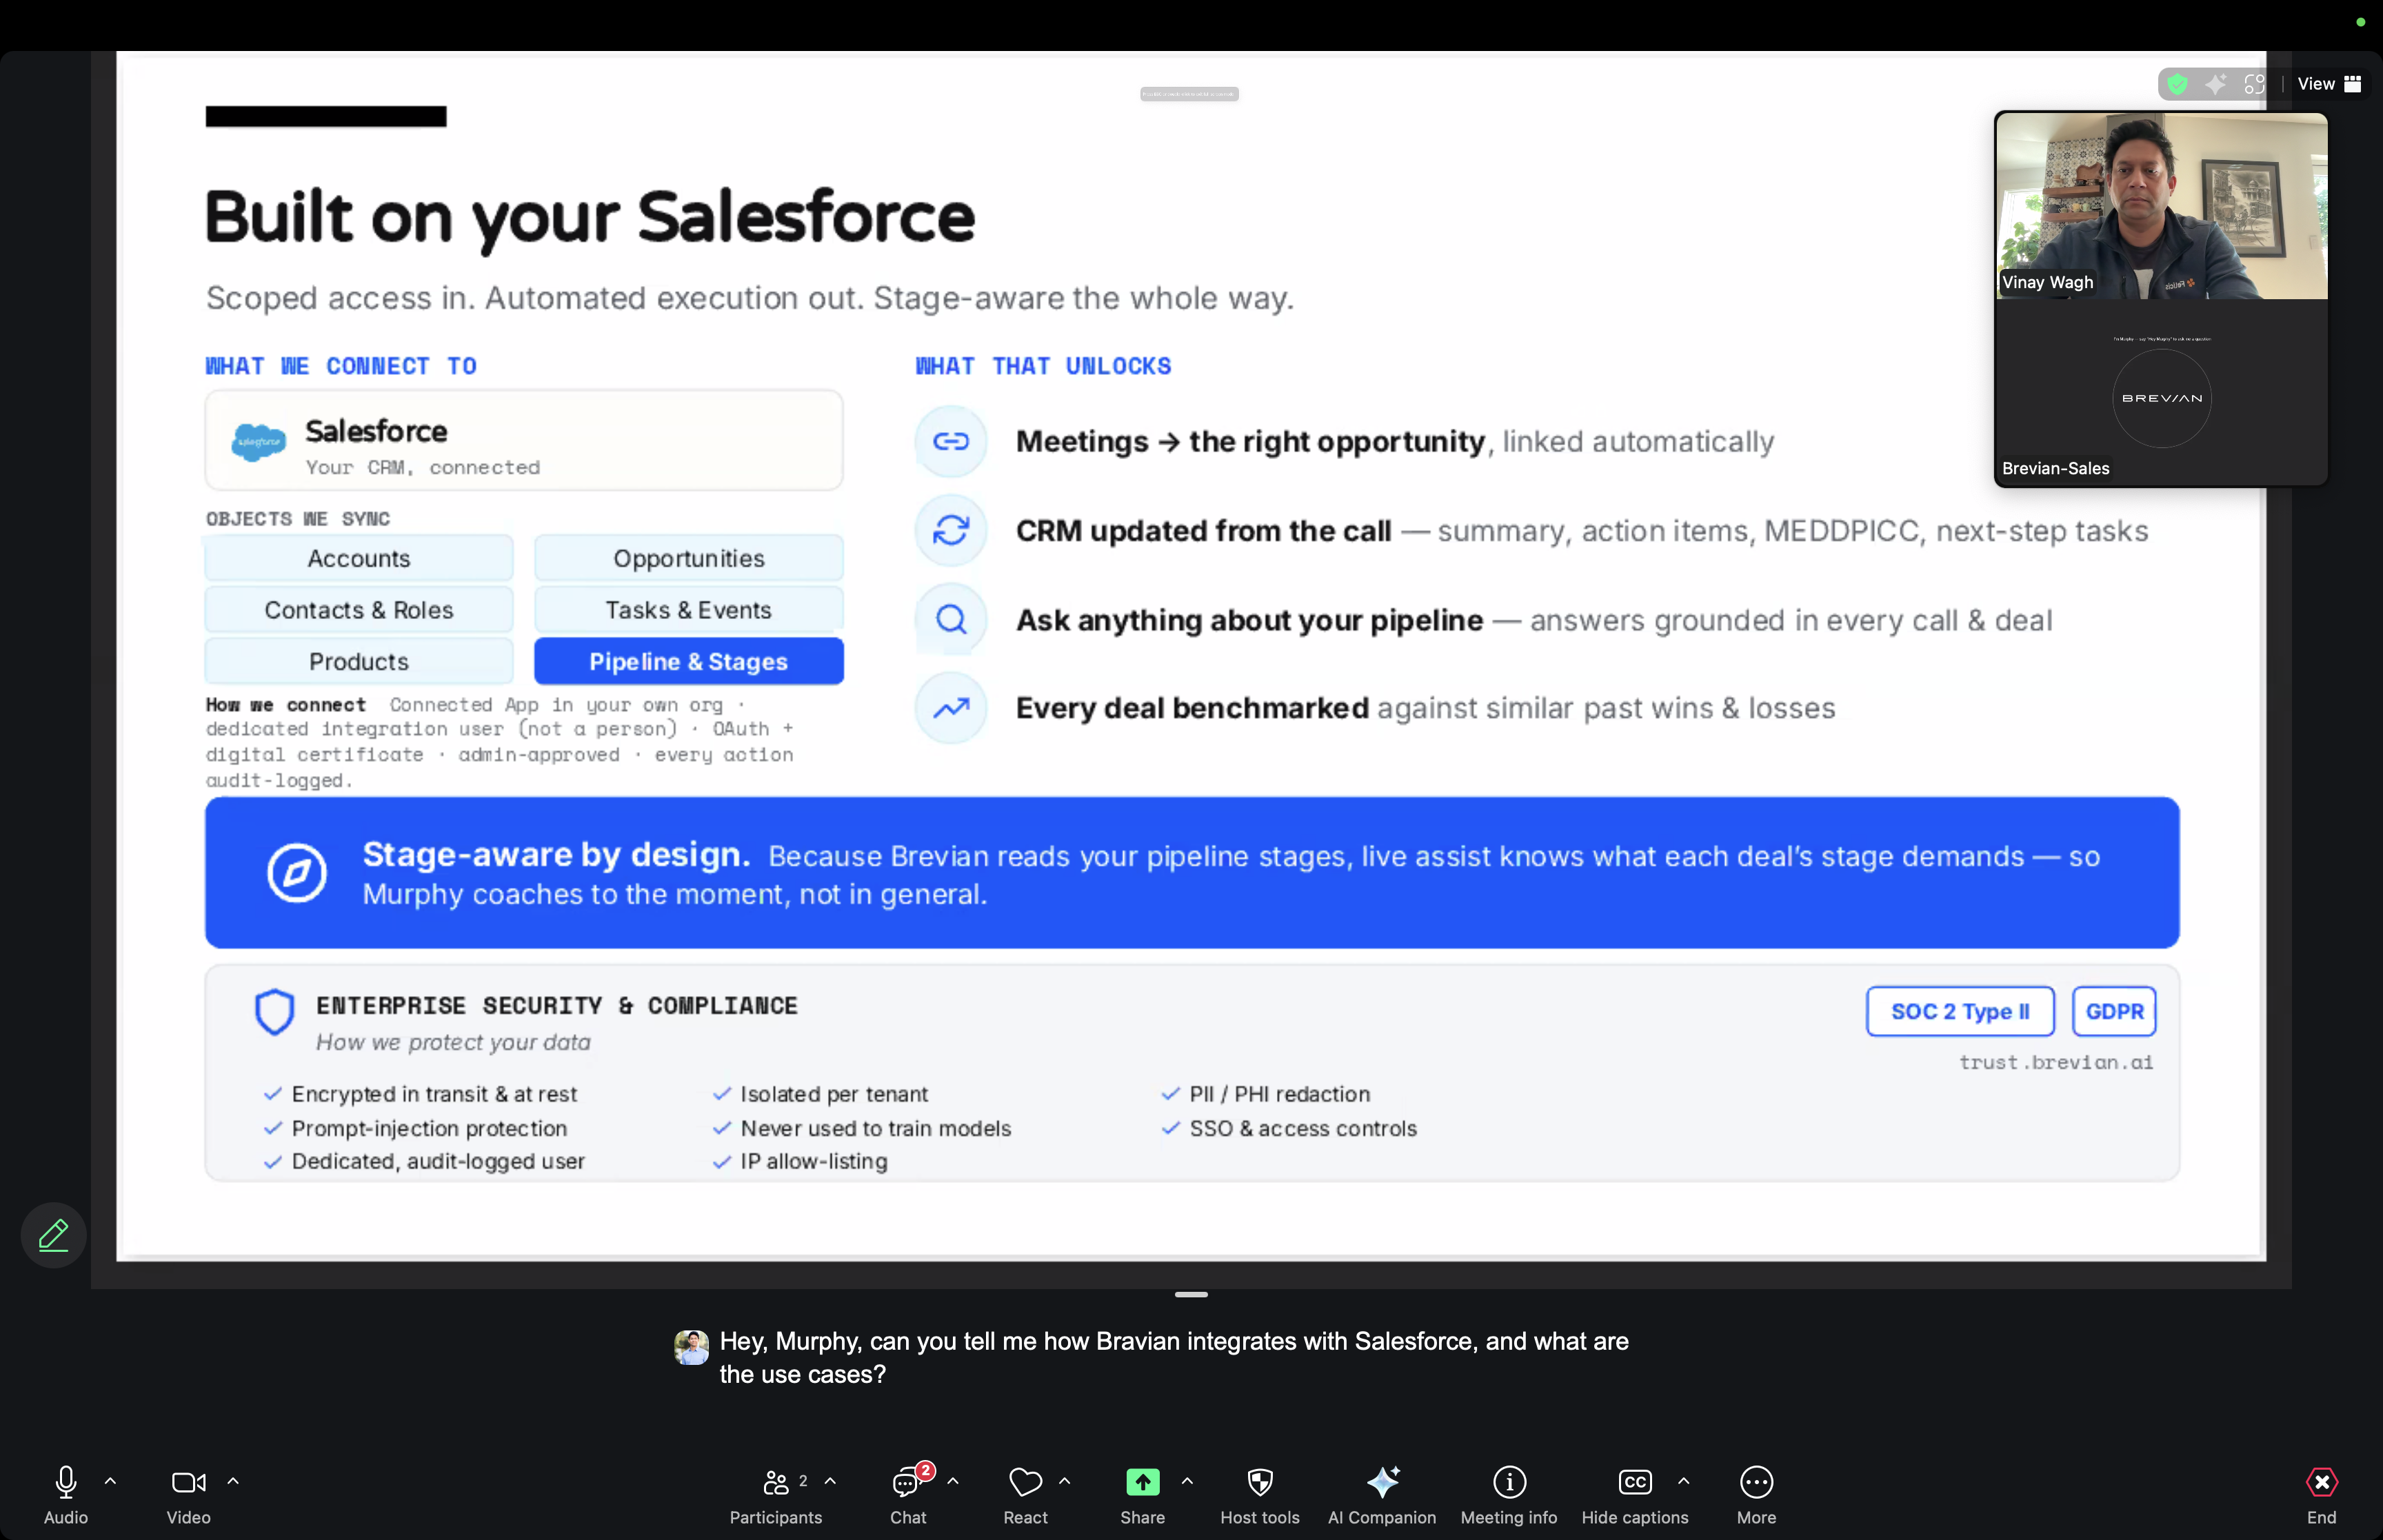Select Vinay Wagh's video thumbnail
Viewport: 2383px width, 1540px height.
click(x=2161, y=205)
